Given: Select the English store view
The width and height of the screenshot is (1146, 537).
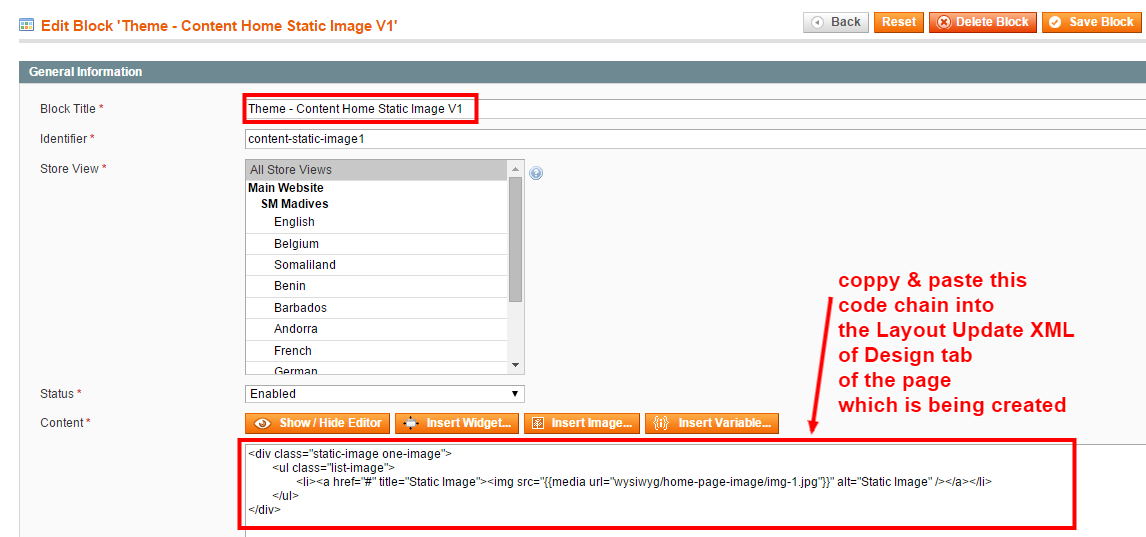Looking at the screenshot, I should coord(376,221).
